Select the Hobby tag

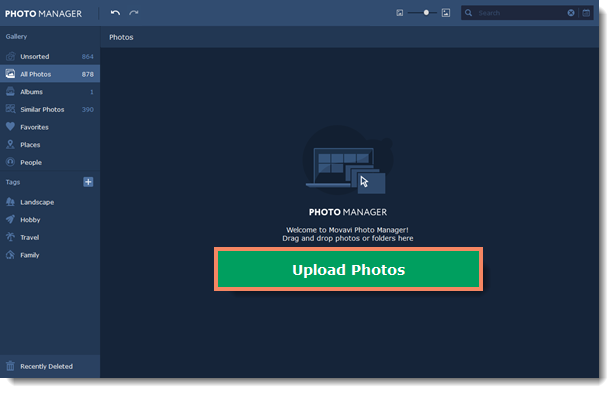[x=50, y=220]
